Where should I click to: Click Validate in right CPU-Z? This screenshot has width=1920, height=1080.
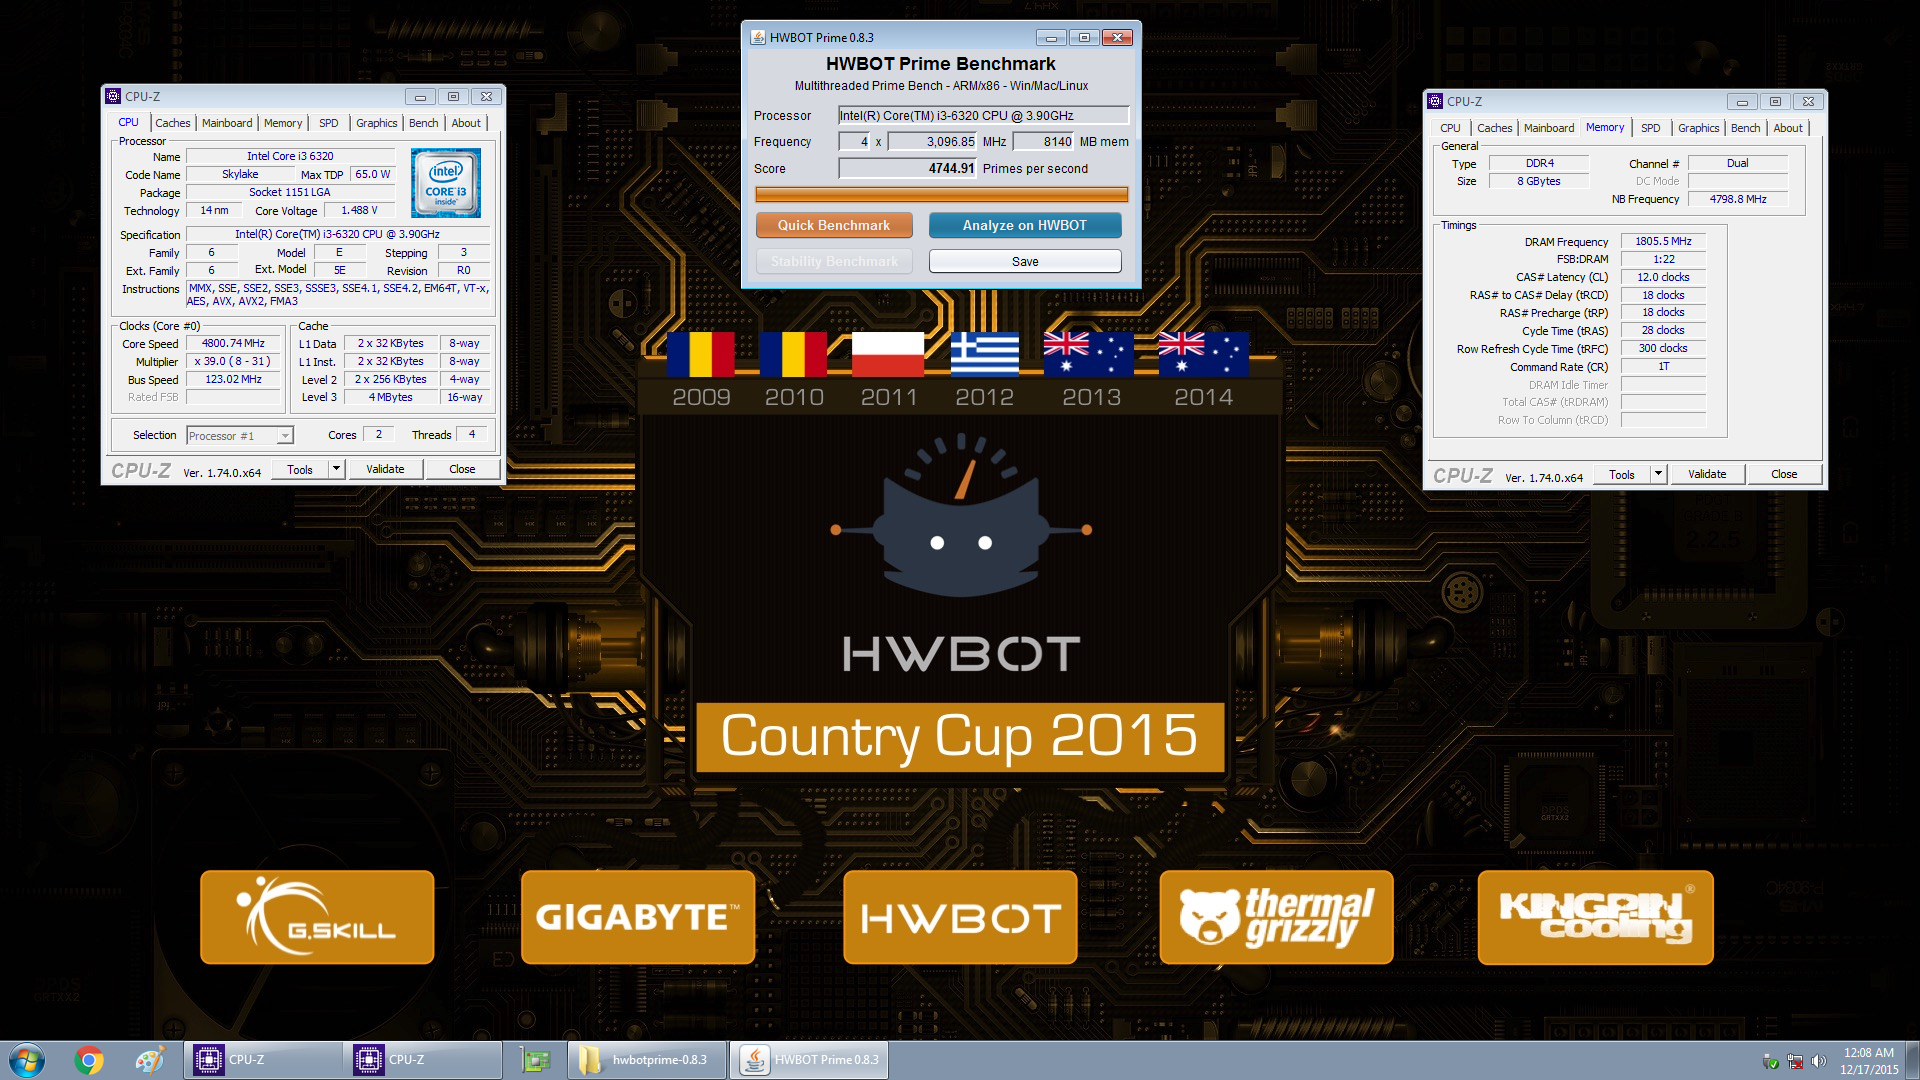pos(1707,474)
